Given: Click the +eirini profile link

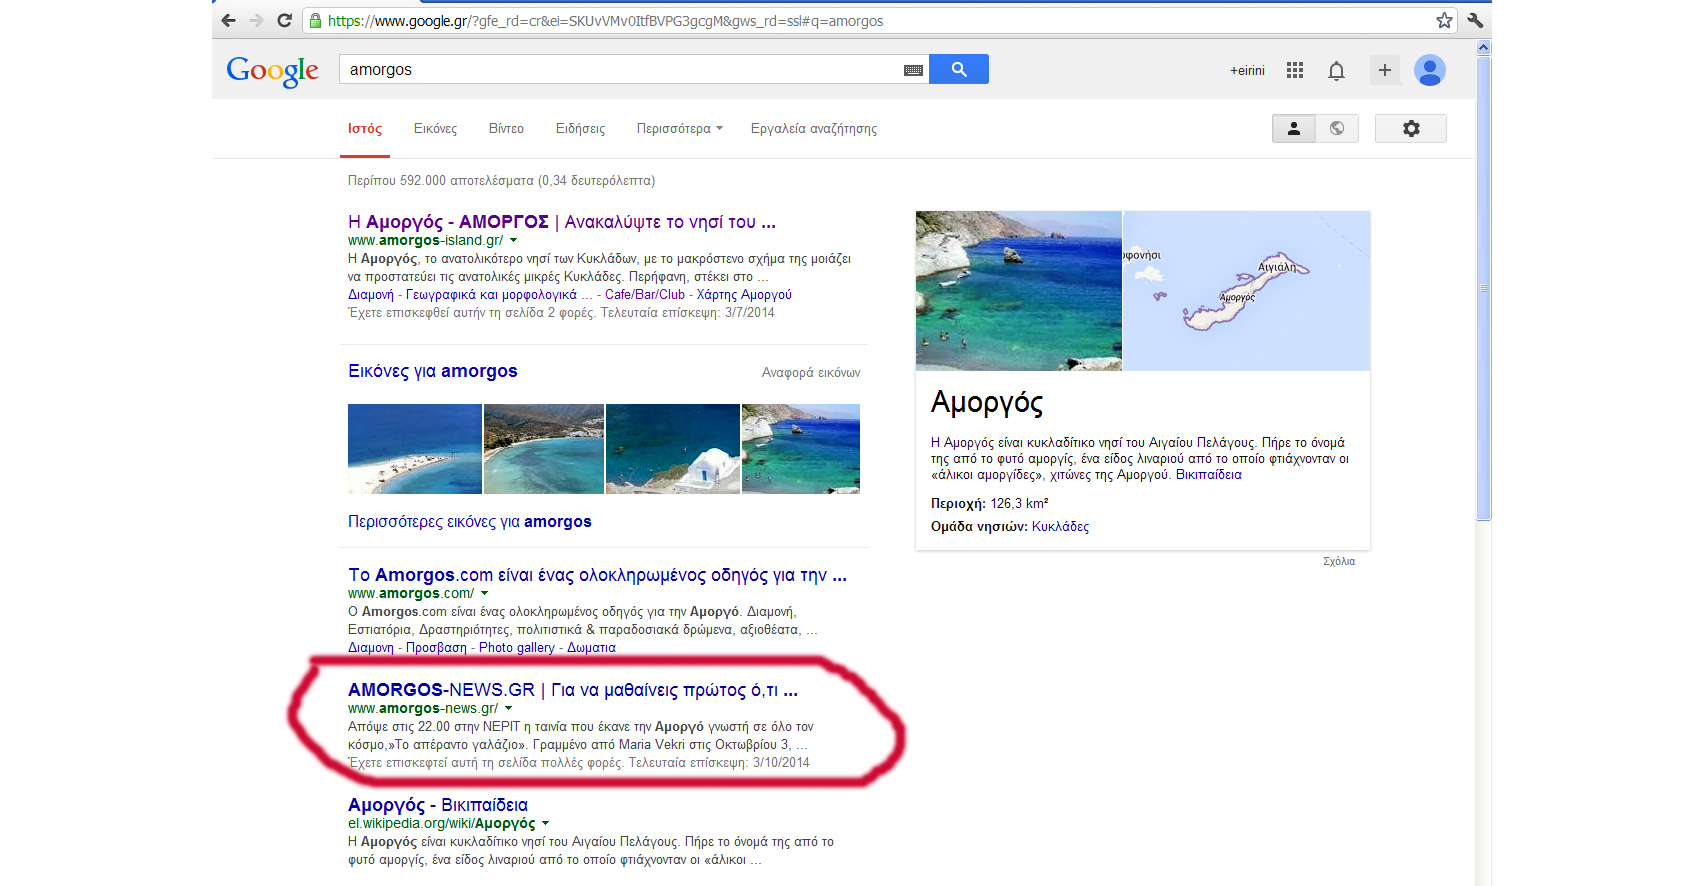Looking at the screenshot, I should point(1247,70).
